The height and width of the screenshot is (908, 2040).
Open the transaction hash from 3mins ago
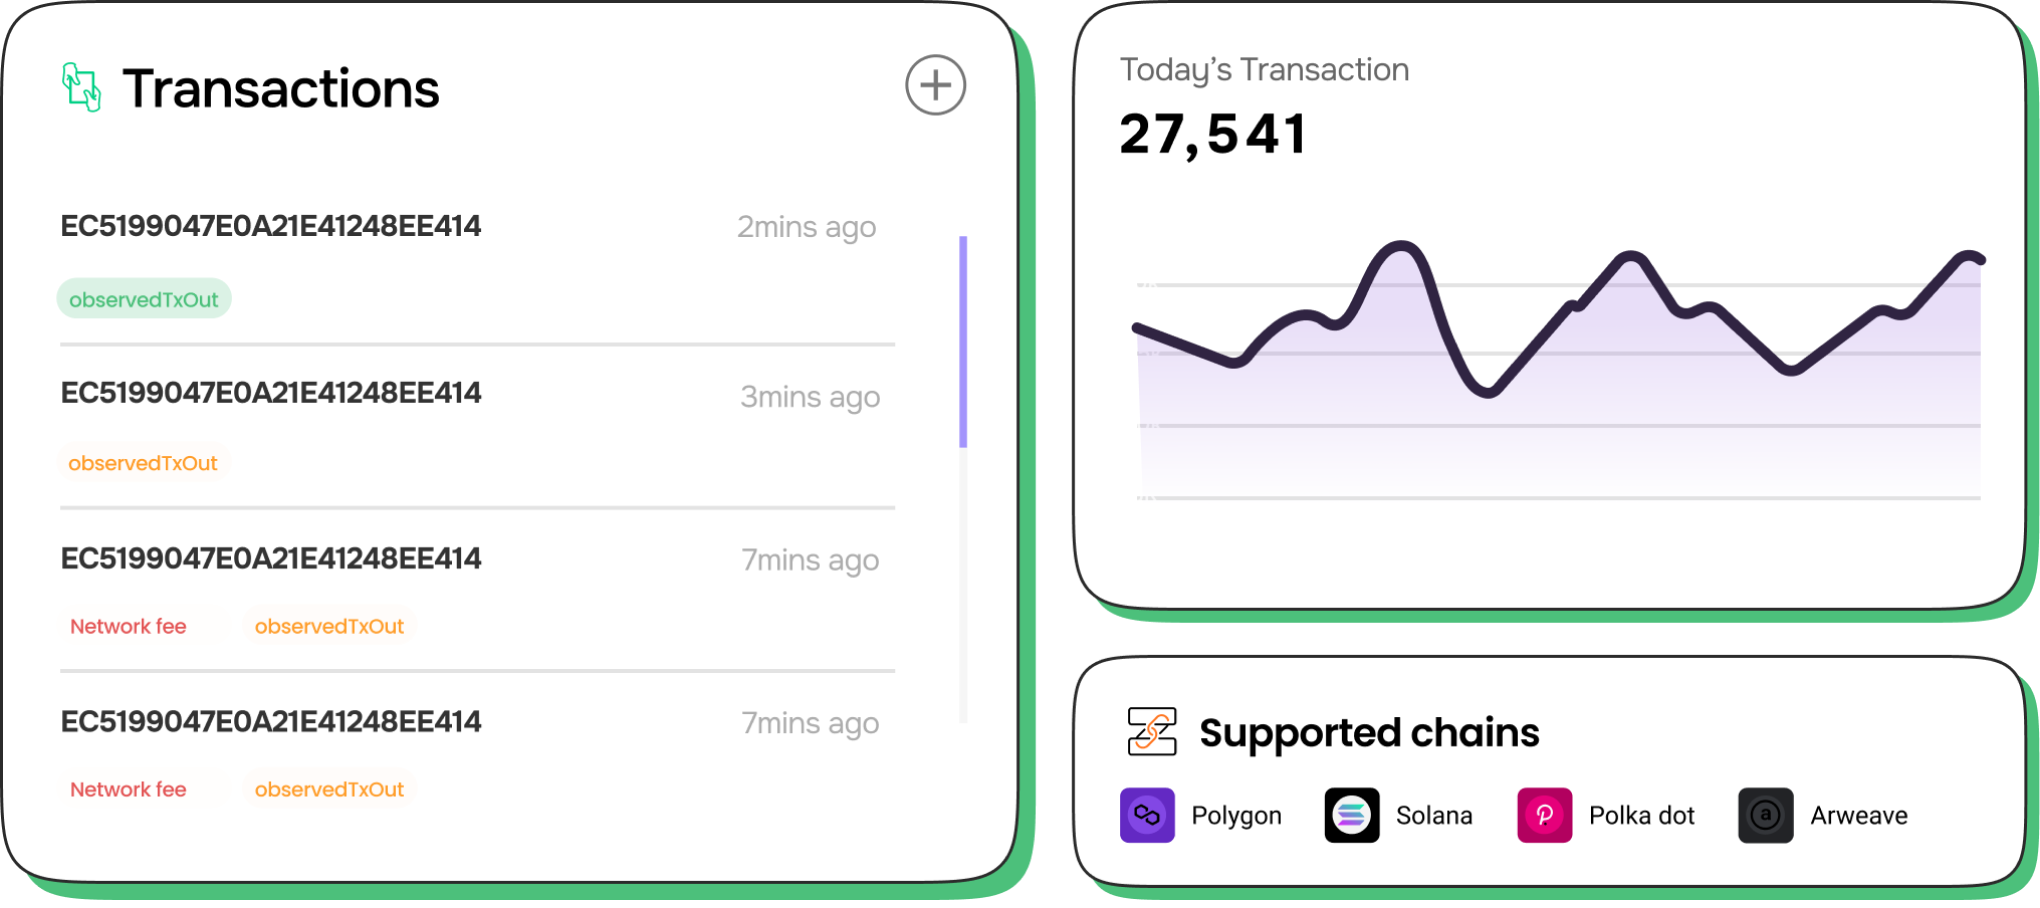[271, 393]
